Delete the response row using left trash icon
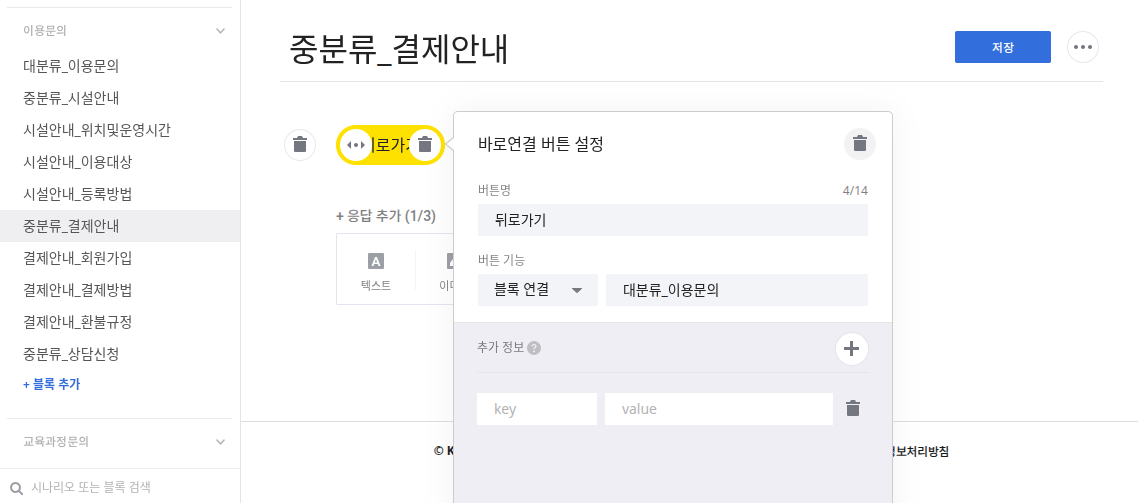This screenshot has height=503, width=1138. [300, 145]
